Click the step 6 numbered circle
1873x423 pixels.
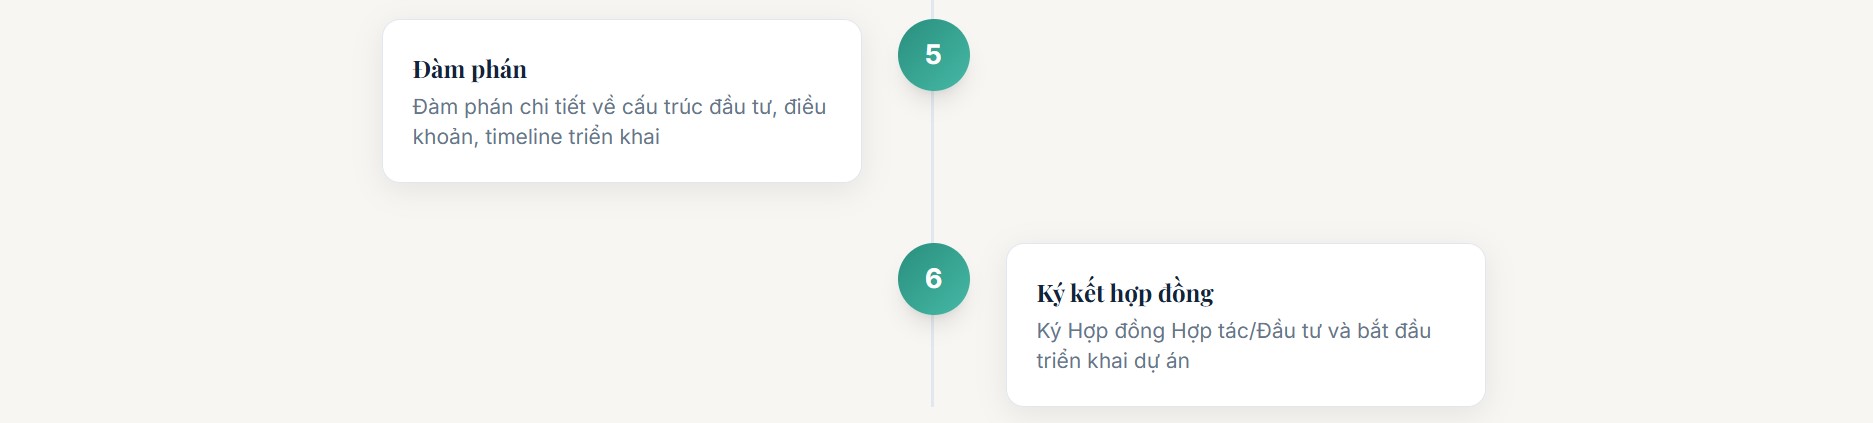[933, 279]
